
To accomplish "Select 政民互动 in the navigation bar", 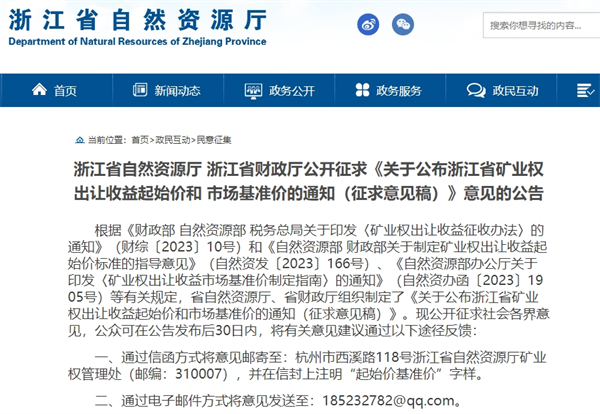I will (510, 91).
